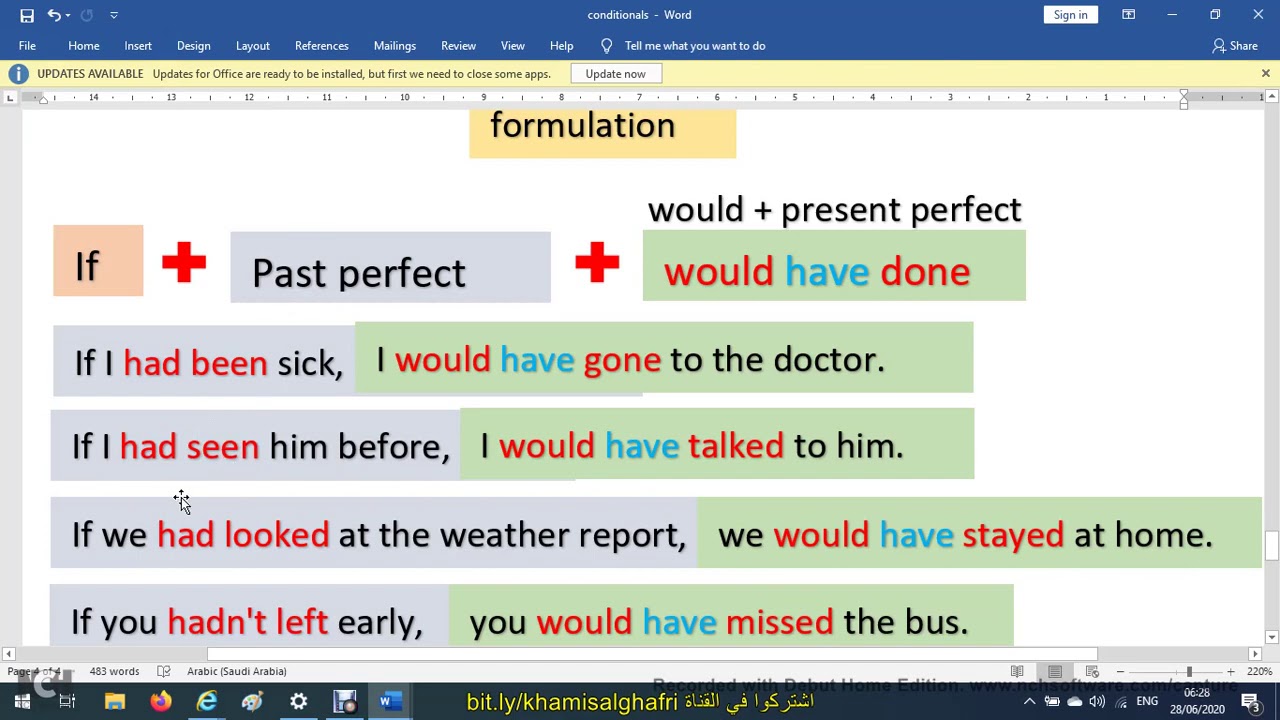The image size is (1280, 720).
Task: Go to the View tab
Action: [x=512, y=46]
